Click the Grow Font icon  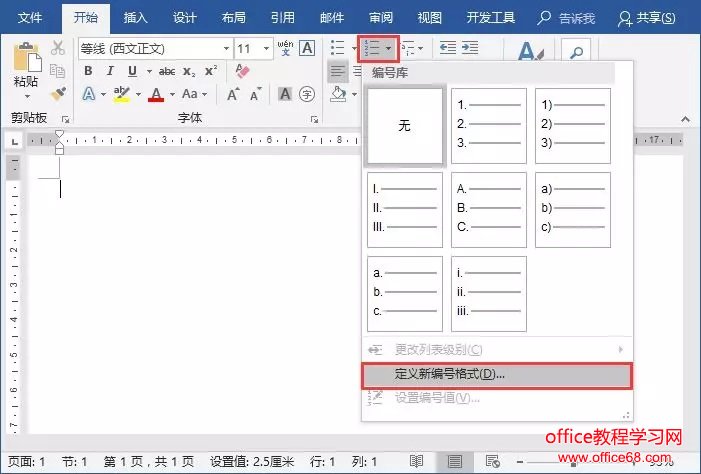click(233, 94)
